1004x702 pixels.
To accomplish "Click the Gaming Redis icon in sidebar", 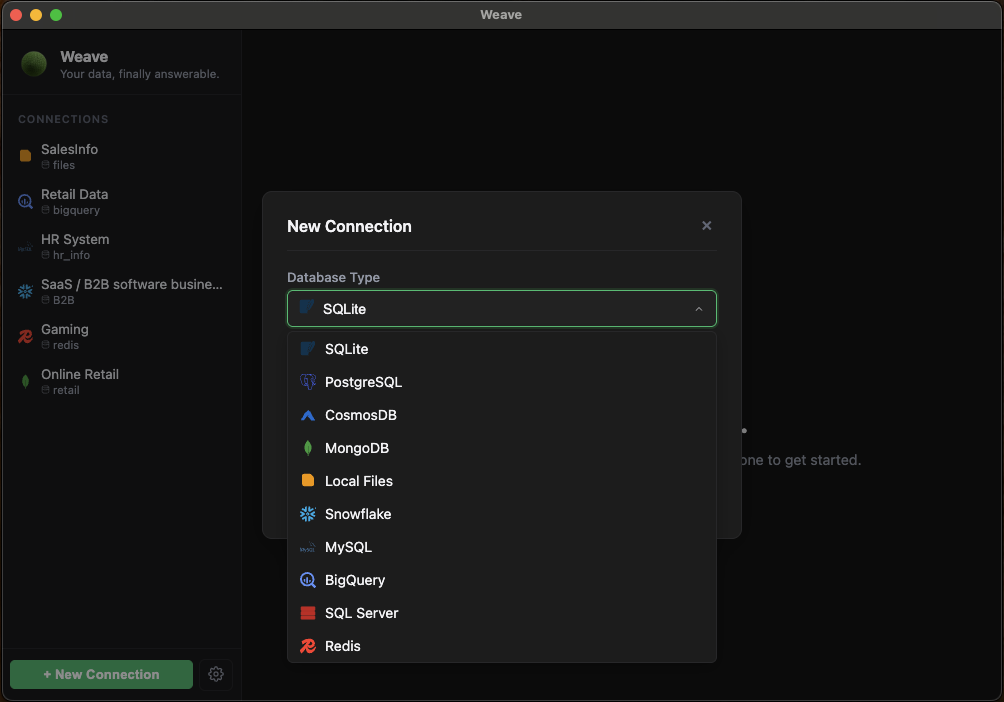I will (x=26, y=336).
